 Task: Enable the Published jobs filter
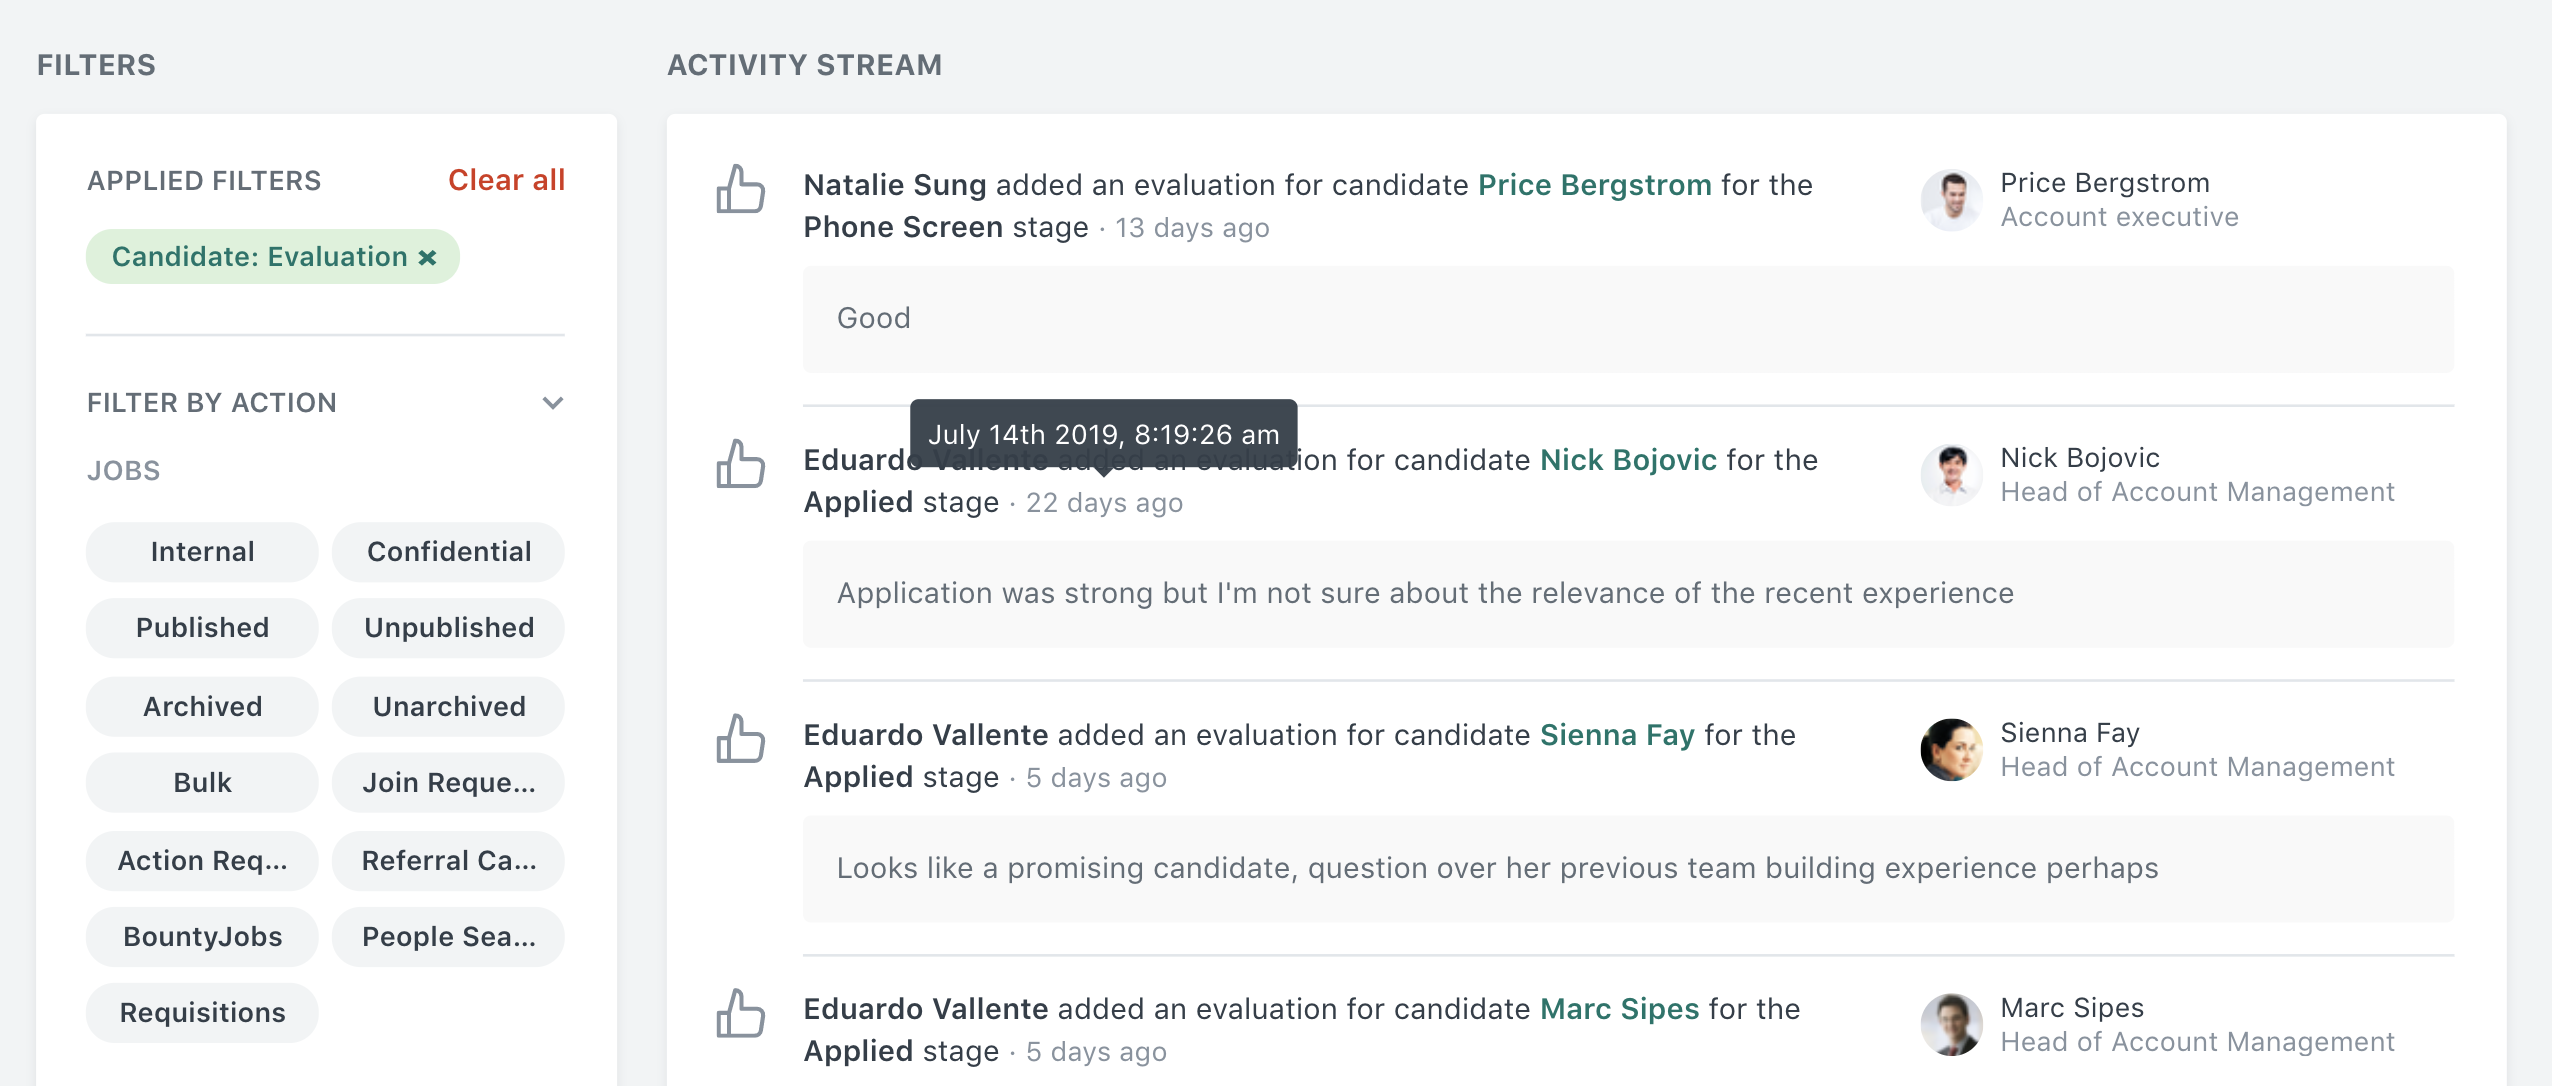[x=202, y=627]
